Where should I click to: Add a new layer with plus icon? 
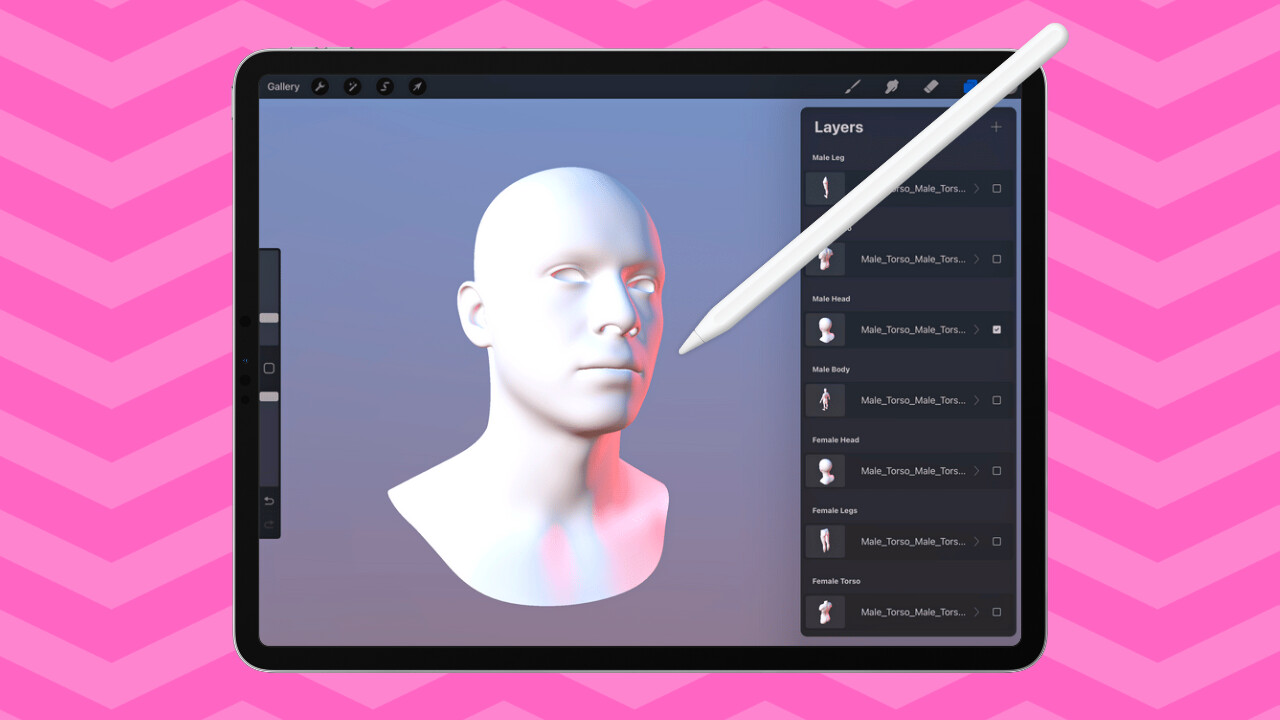(x=996, y=127)
